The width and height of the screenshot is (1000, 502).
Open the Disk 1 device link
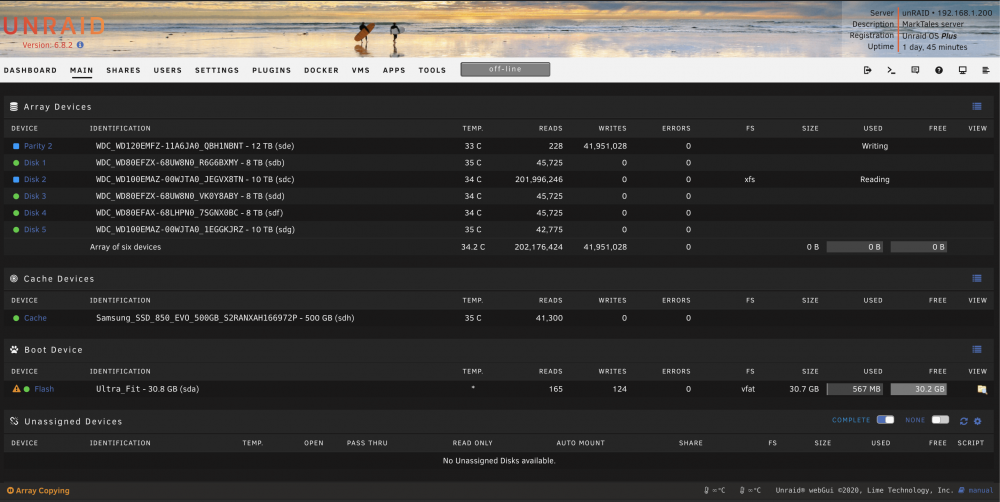tap(34, 163)
